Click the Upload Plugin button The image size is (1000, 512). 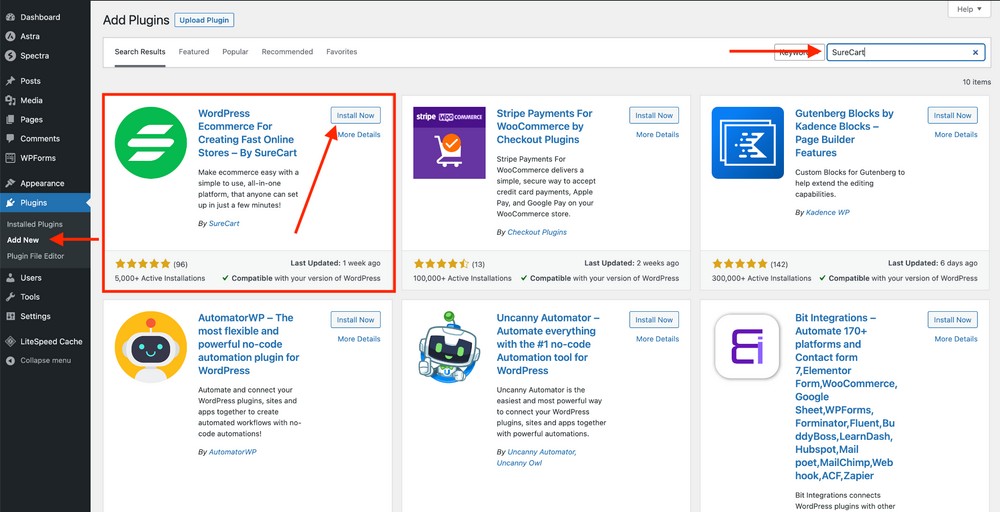pyautogui.click(x=204, y=20)
